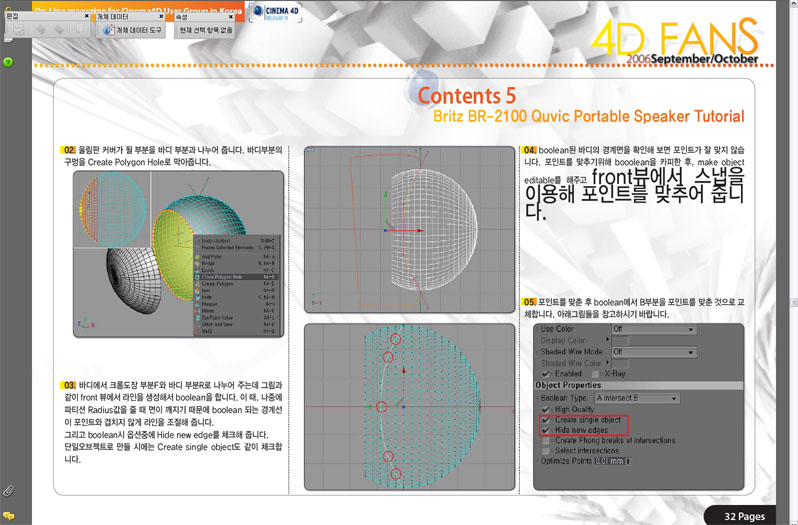Click the step 04 number marker

coord(529,150)
